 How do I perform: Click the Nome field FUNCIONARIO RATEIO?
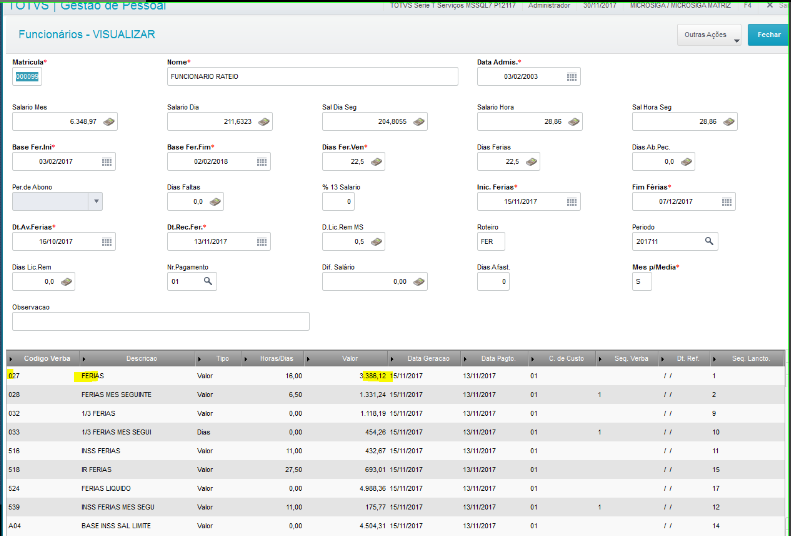(x=312, y=77)
